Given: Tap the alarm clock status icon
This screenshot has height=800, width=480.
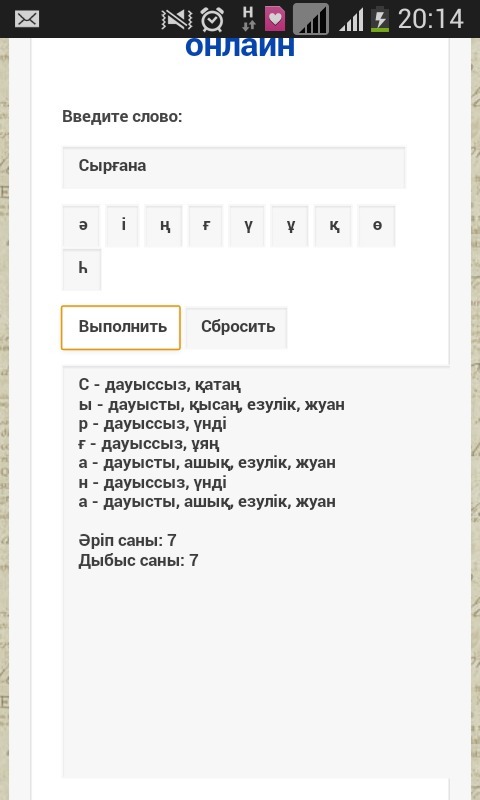Looking at the screenshot, I should point(212,19).
